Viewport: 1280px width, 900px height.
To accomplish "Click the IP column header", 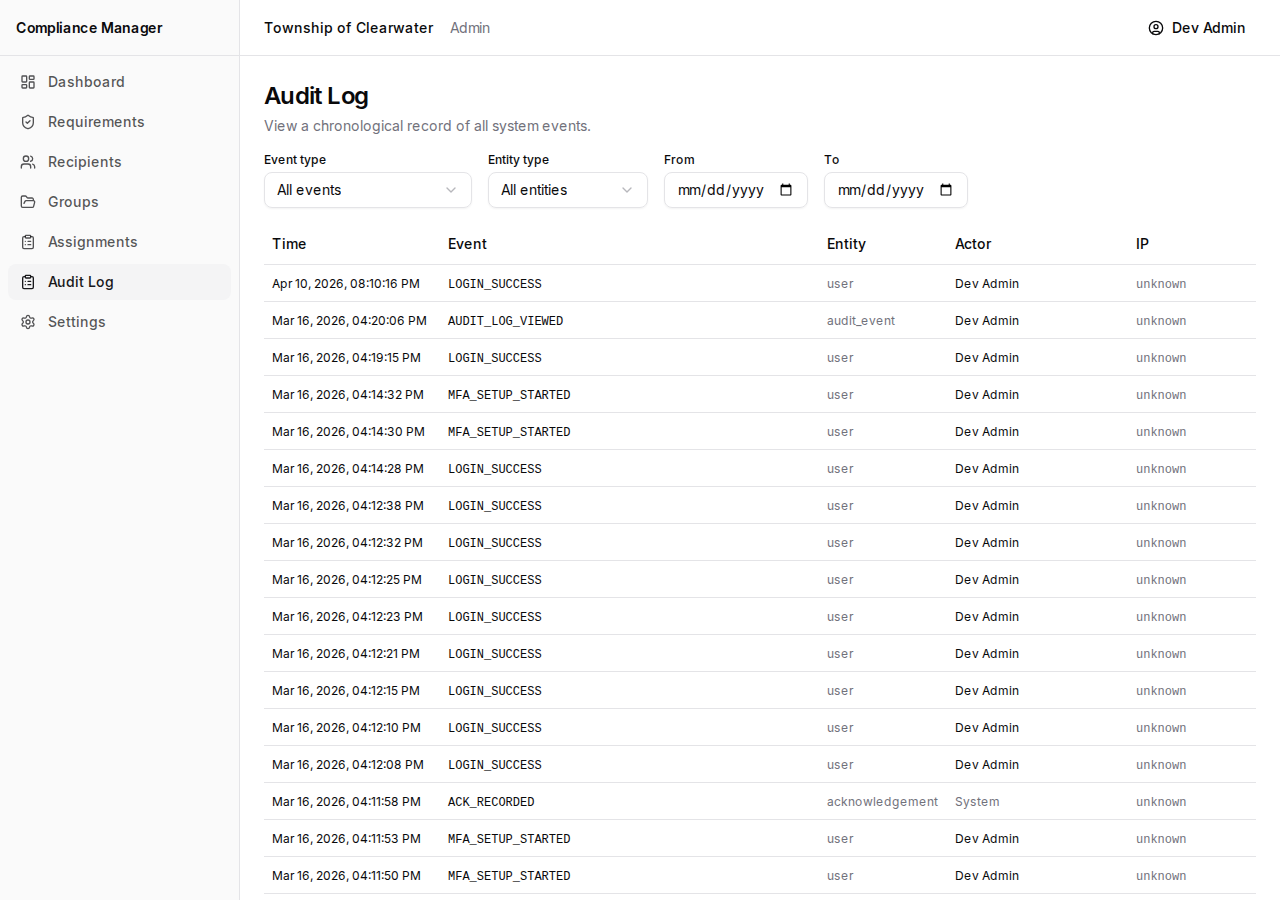I will click(1142, 244).
